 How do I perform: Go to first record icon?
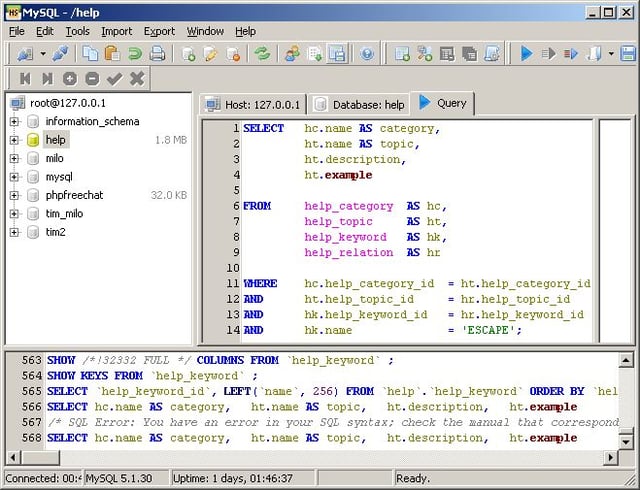tap(25, 78)
